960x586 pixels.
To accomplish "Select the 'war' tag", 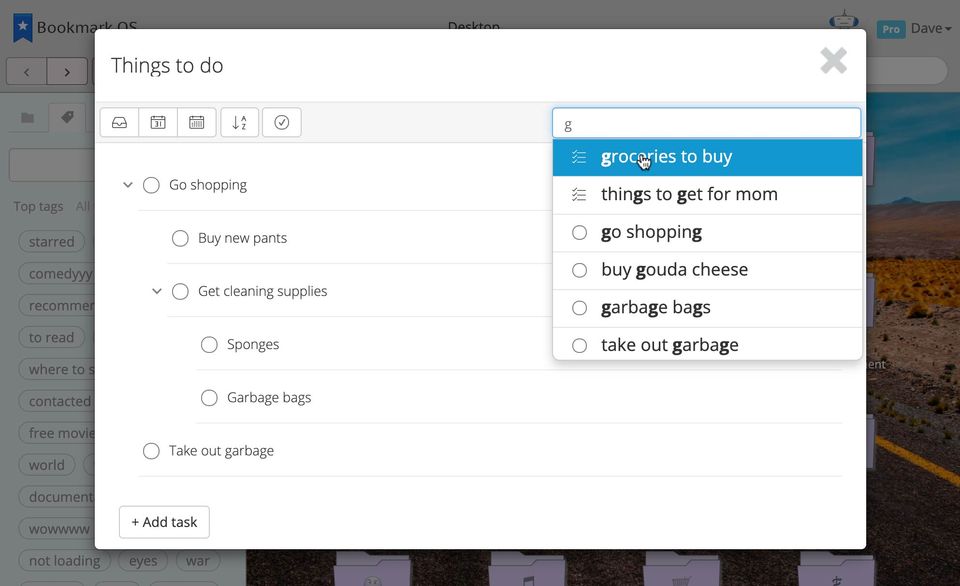I will click(197, 560).
